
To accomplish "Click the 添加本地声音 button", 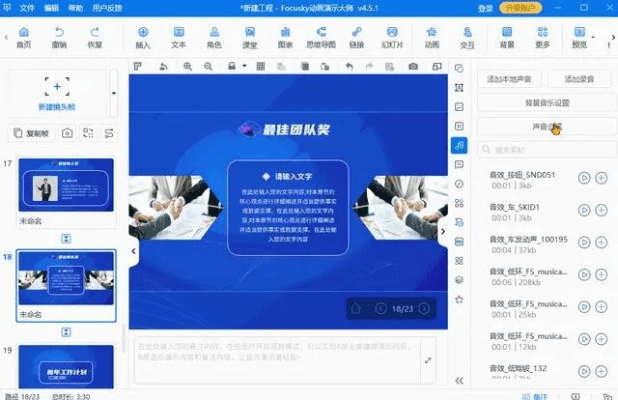I will pyautogui.click(x=509, y=79).
